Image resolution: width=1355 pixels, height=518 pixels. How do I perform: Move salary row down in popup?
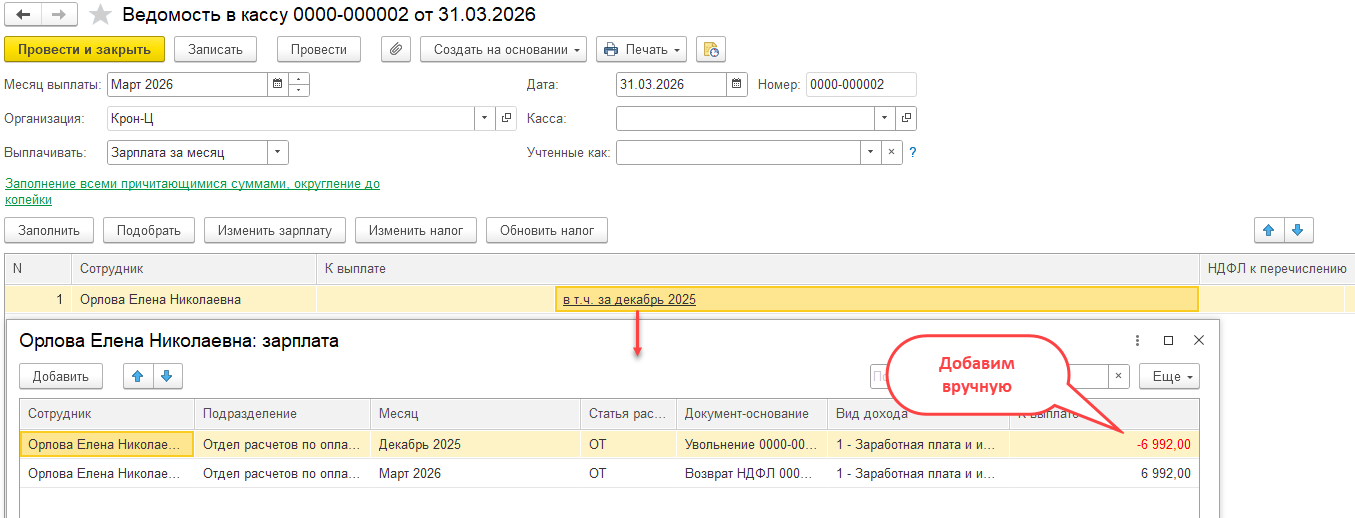(x=167, y=376)
